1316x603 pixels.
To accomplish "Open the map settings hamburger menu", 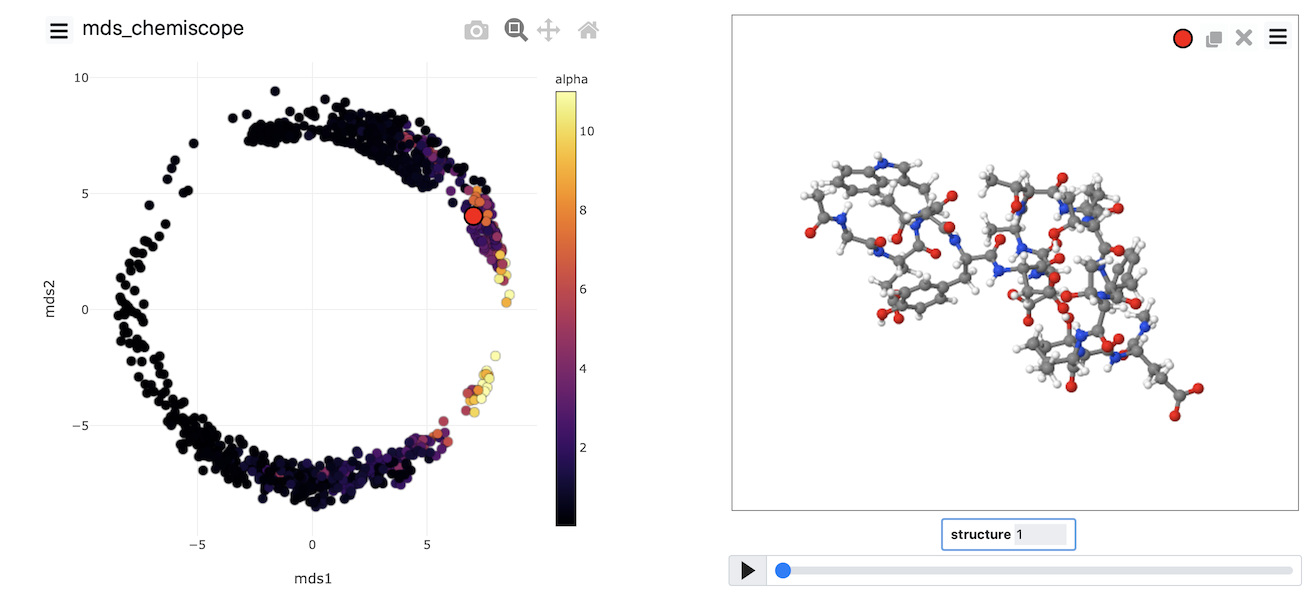I will 59,30.
